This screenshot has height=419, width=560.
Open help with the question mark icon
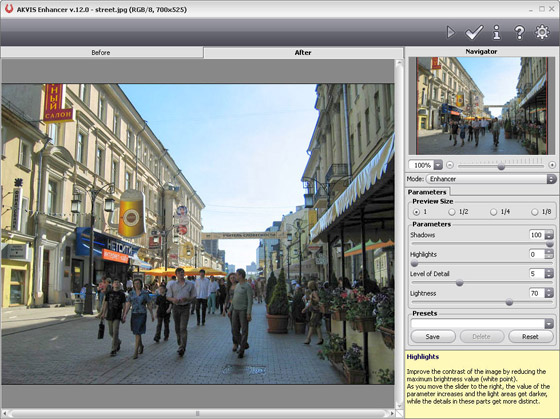[519, 33]
